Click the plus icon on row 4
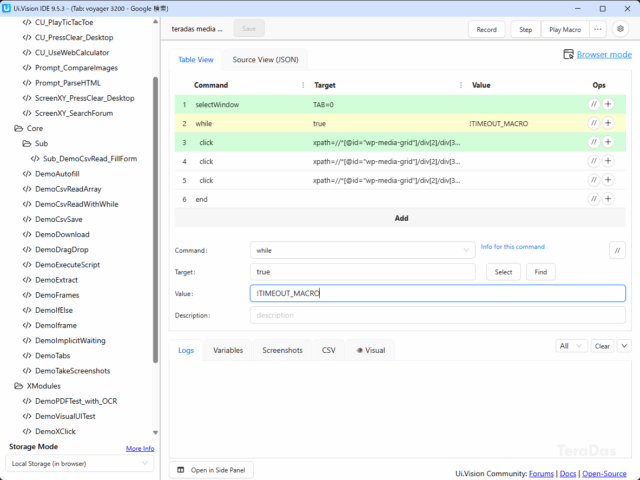640x480 pixels. coord(608,161)
